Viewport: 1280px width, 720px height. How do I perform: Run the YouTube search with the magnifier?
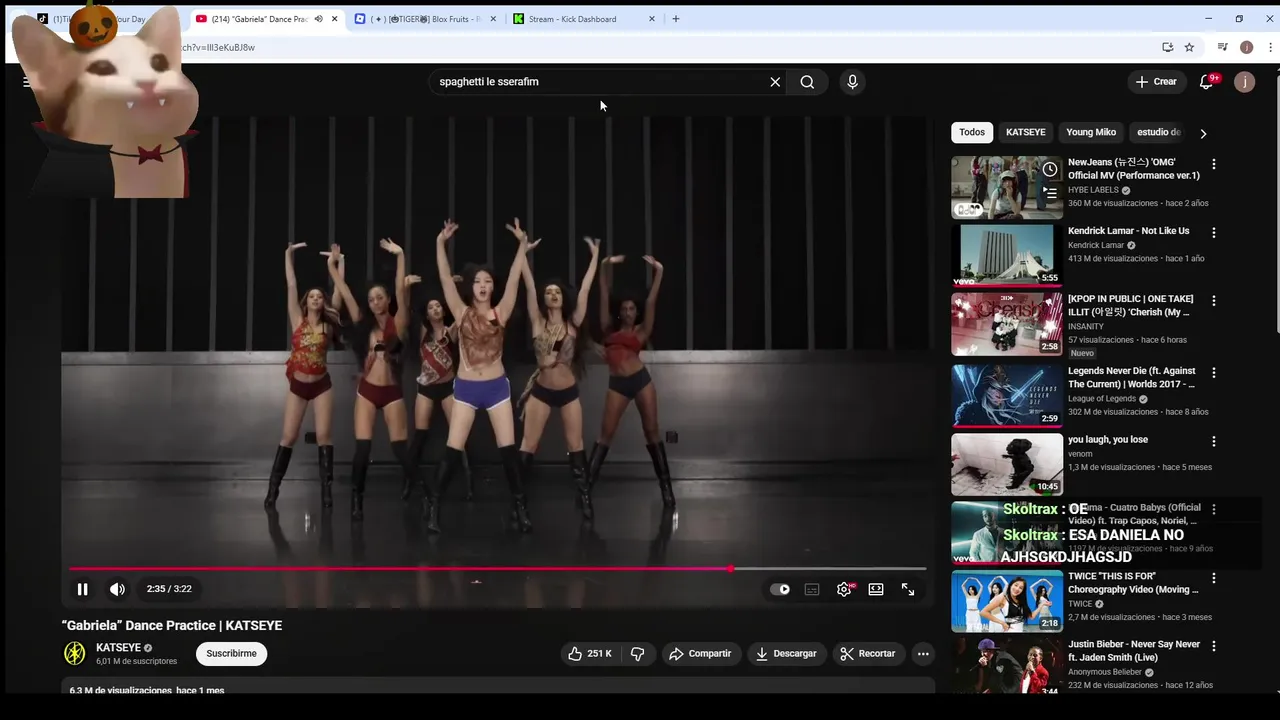click(x=807, y=82)
